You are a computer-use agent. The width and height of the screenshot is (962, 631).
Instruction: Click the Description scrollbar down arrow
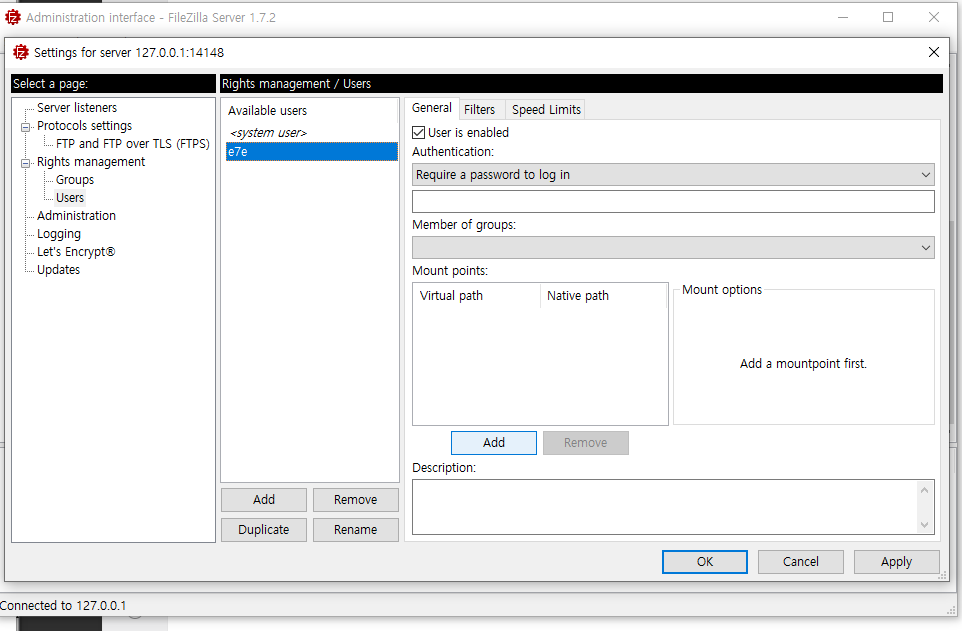click(x=925, y=525)
